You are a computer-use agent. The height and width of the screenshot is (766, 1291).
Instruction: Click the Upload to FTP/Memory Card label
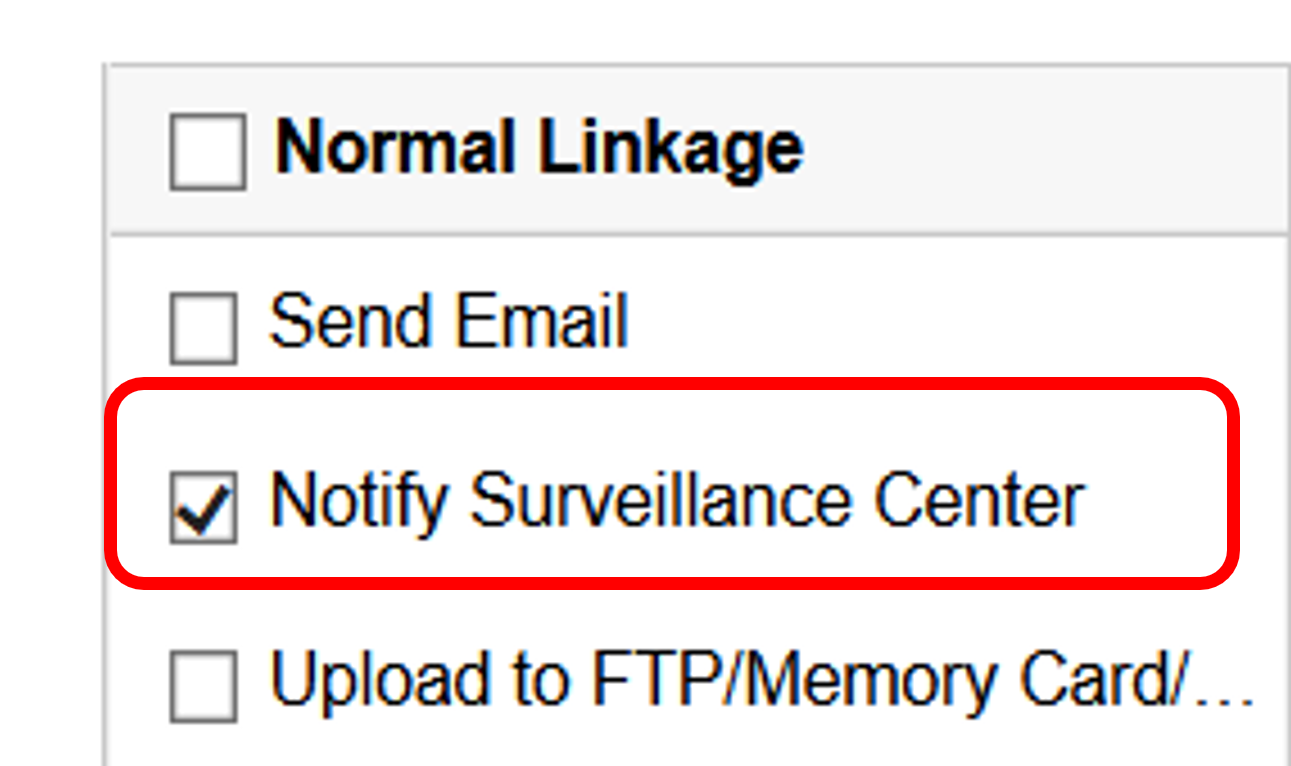pyautogui.click(x=760, y=680)
